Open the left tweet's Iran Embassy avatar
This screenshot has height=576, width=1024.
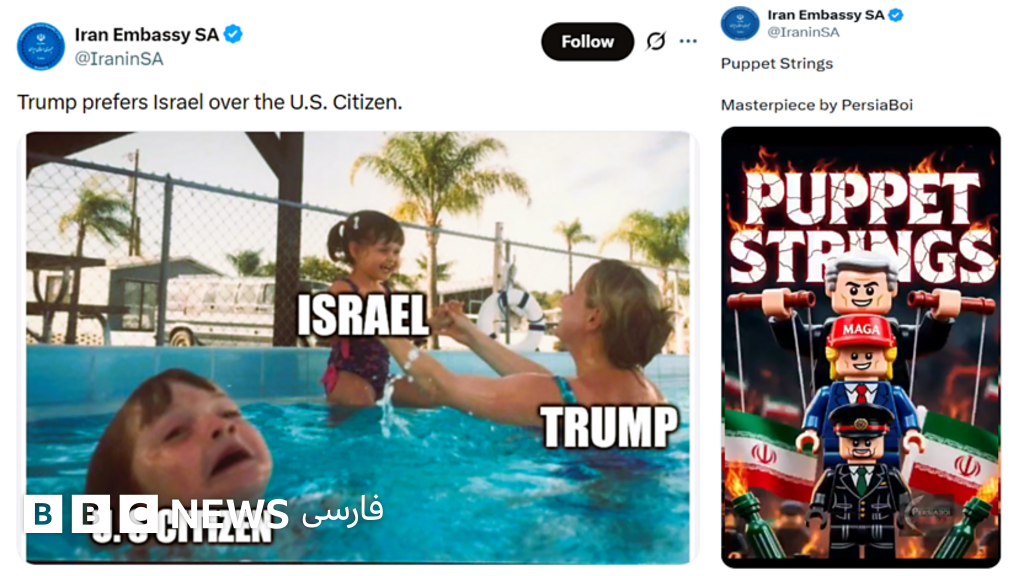point(41,45)
